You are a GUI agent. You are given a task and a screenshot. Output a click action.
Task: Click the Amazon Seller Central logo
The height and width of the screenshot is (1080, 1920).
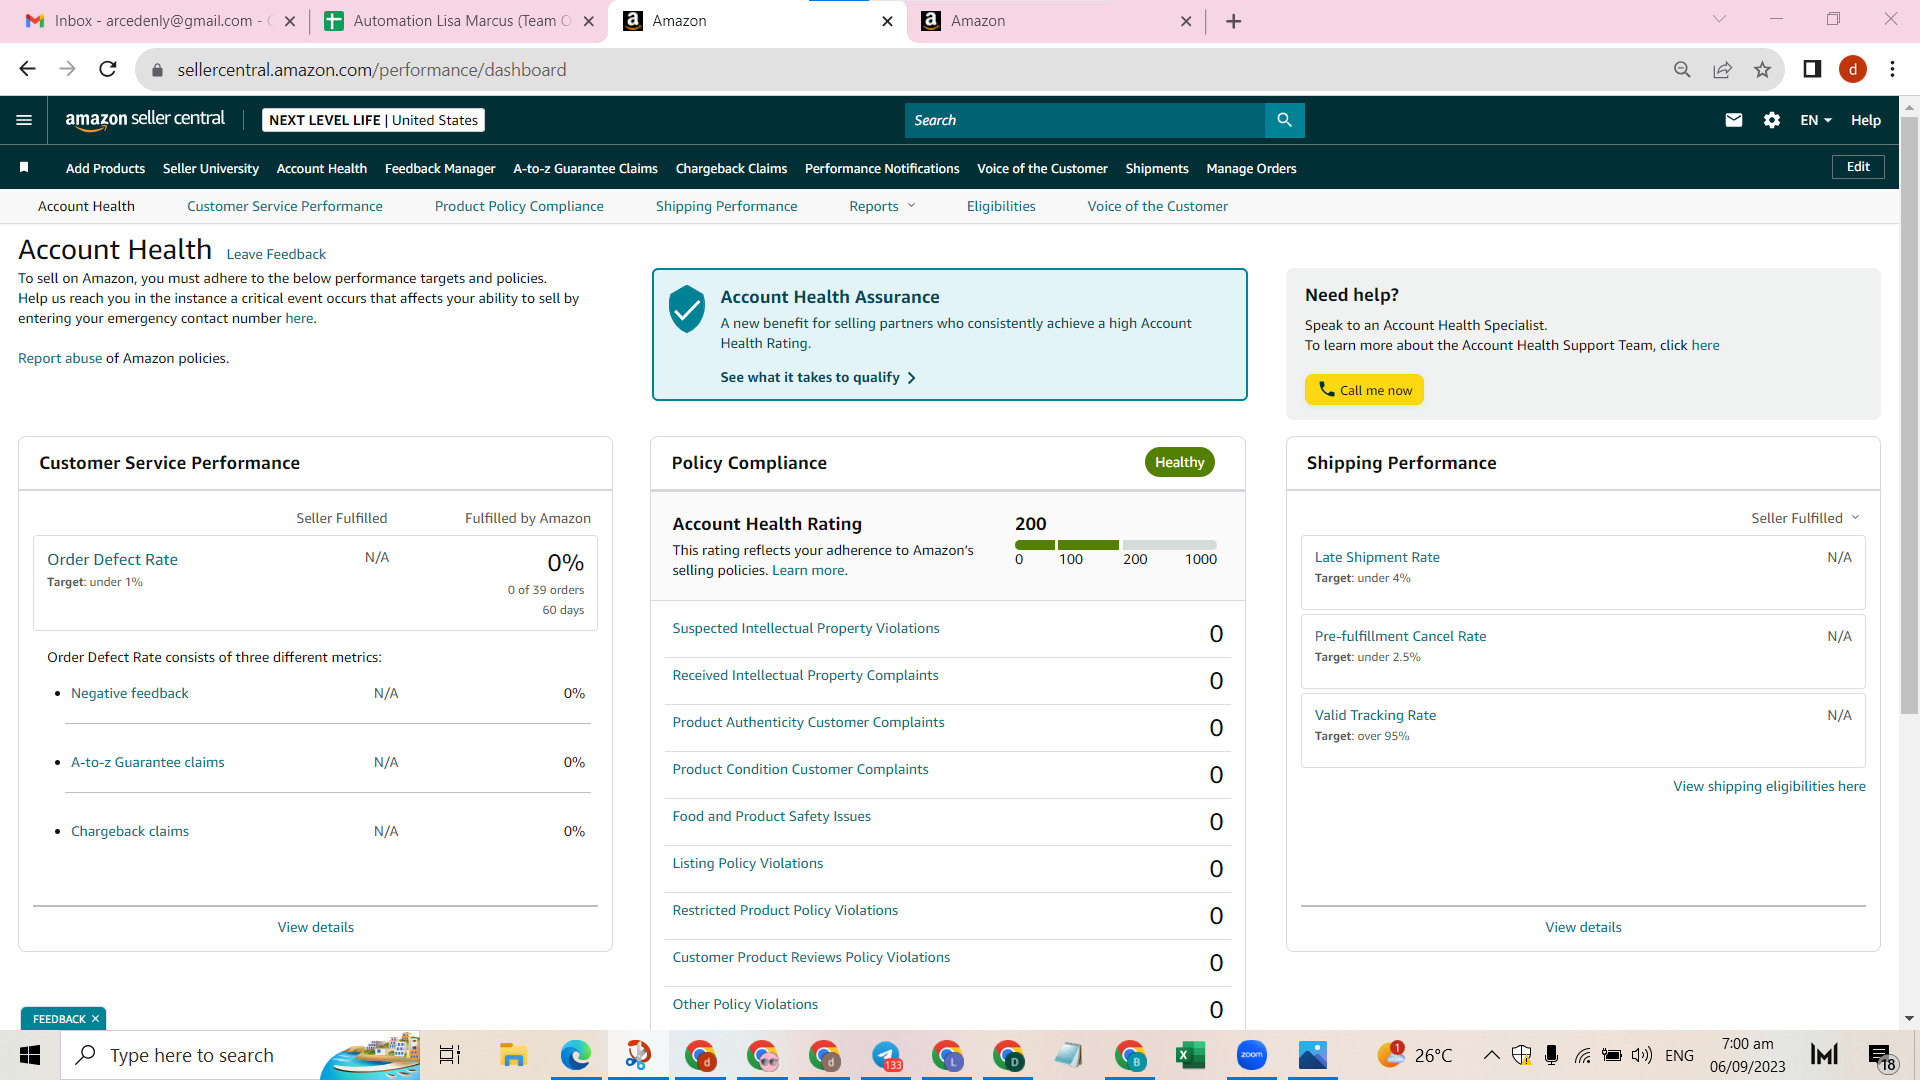[x=145, y=120]
